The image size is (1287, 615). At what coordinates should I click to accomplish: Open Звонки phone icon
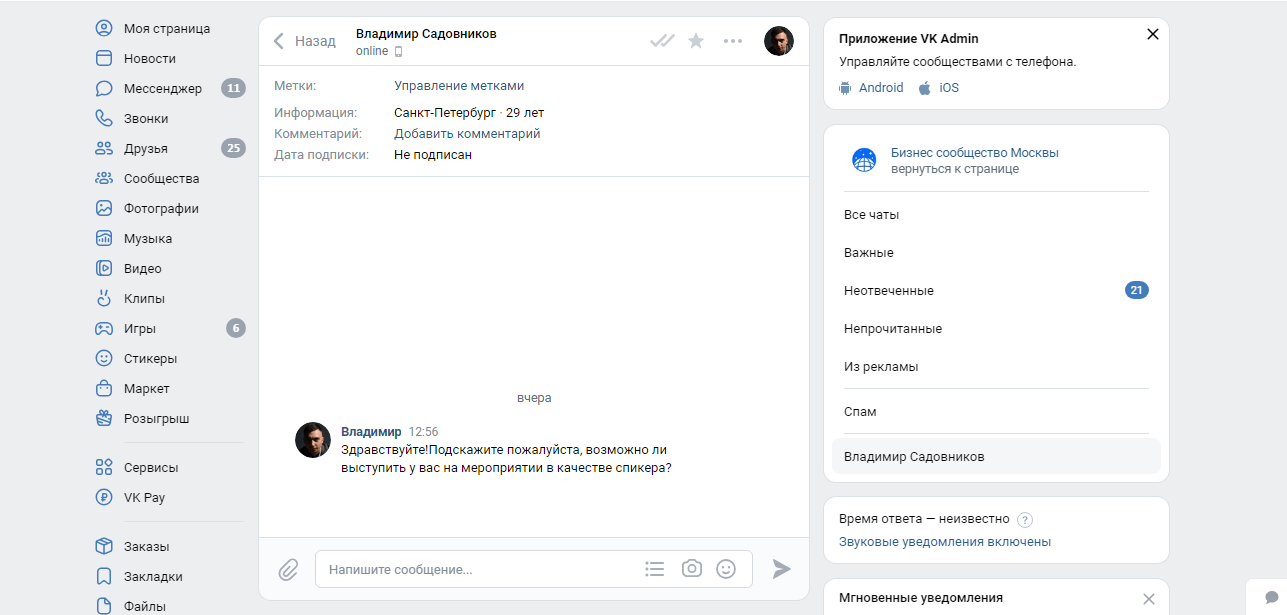coord(104,118)
